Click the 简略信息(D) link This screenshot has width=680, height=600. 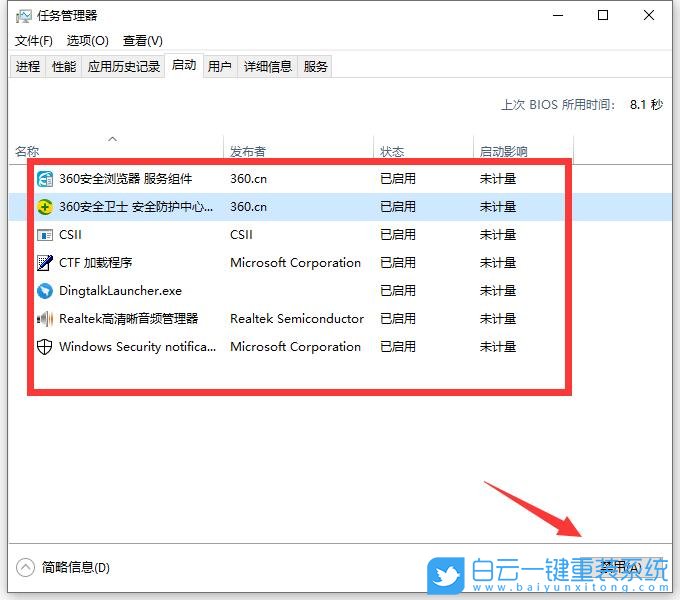[x=76, y=567]
